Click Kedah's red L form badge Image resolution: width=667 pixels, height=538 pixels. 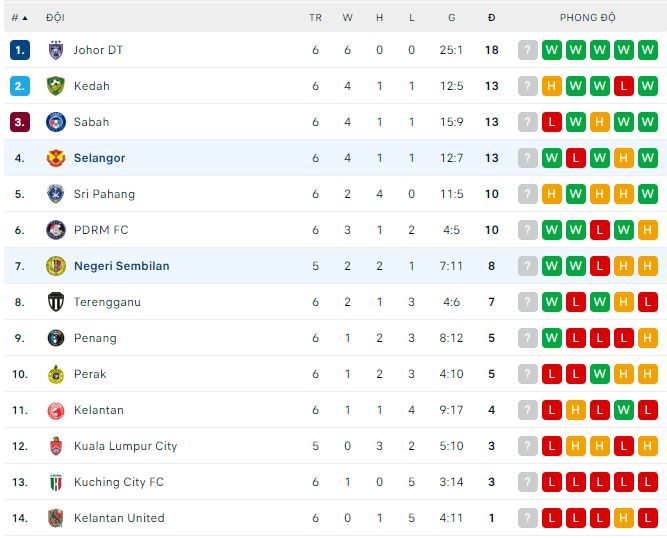tap(624, 86)
